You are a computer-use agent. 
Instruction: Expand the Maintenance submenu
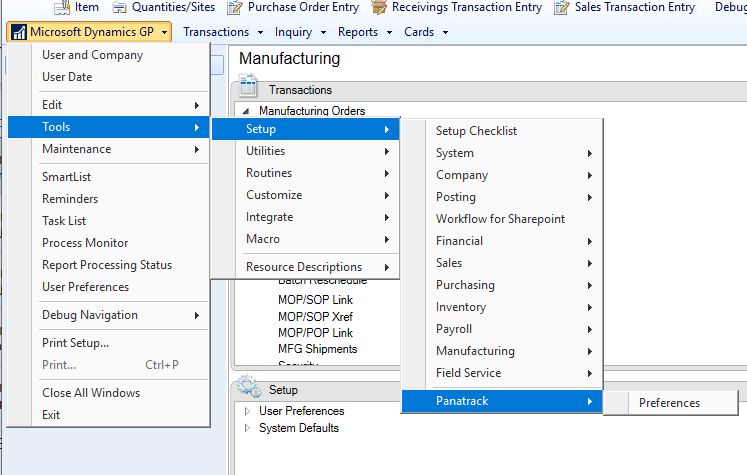[109, 149]
